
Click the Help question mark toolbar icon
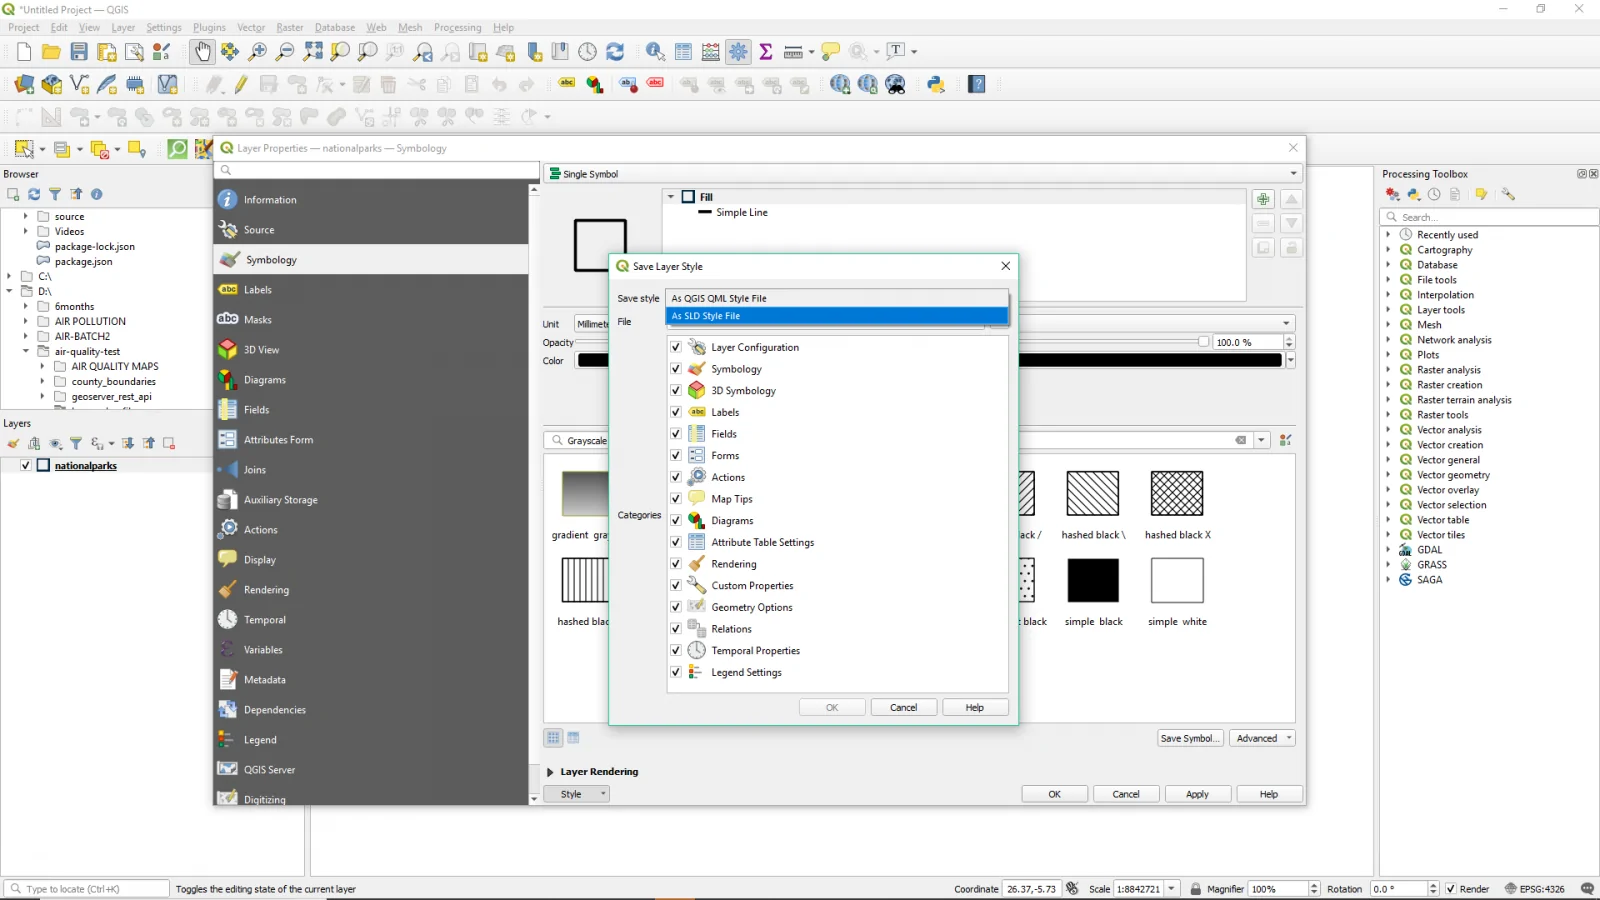click(977, 84)
